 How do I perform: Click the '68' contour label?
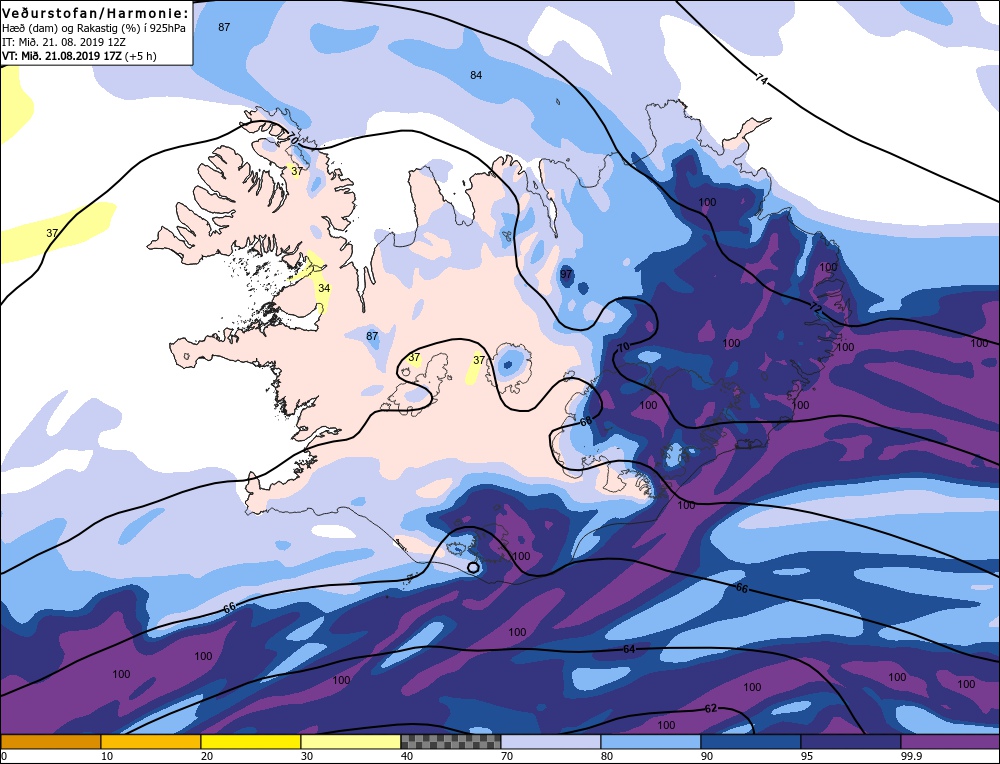(x=586, y=422)
